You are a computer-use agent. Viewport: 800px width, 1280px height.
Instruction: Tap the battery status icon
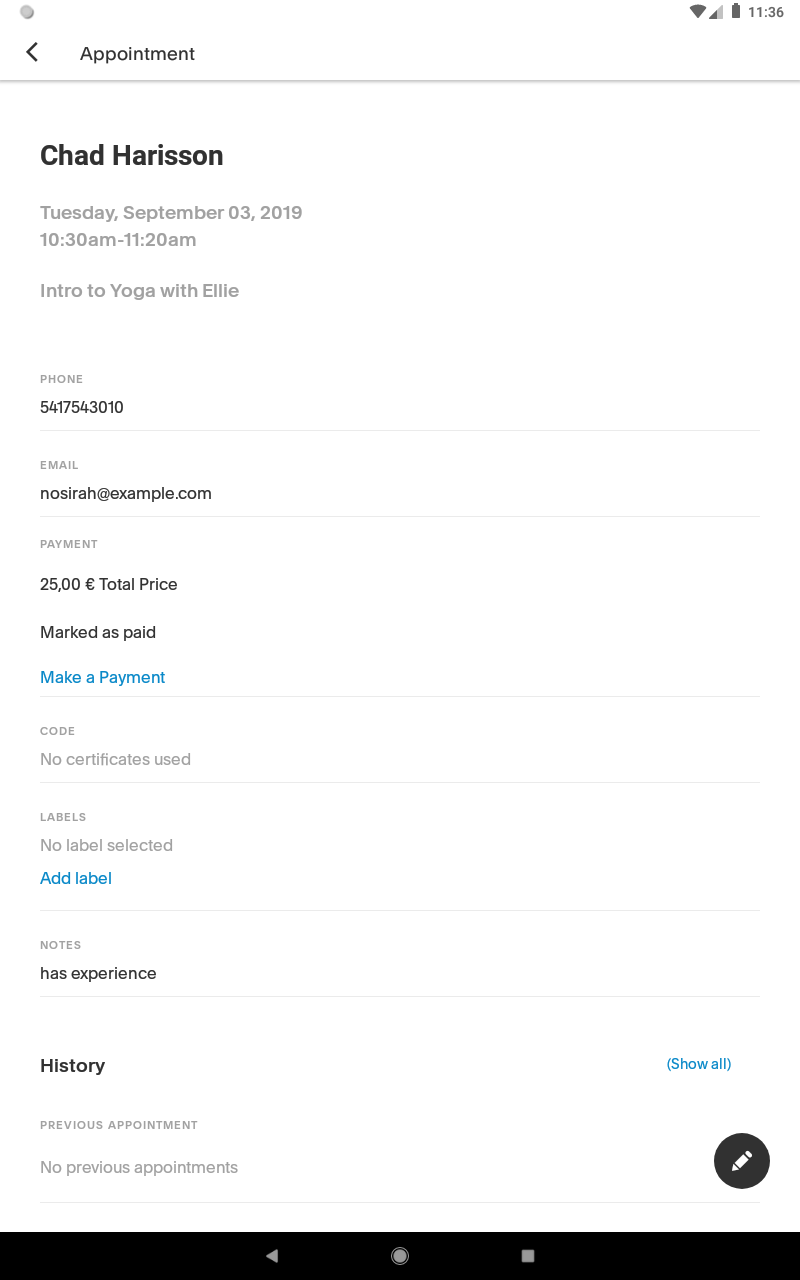[x=736, y=12]
